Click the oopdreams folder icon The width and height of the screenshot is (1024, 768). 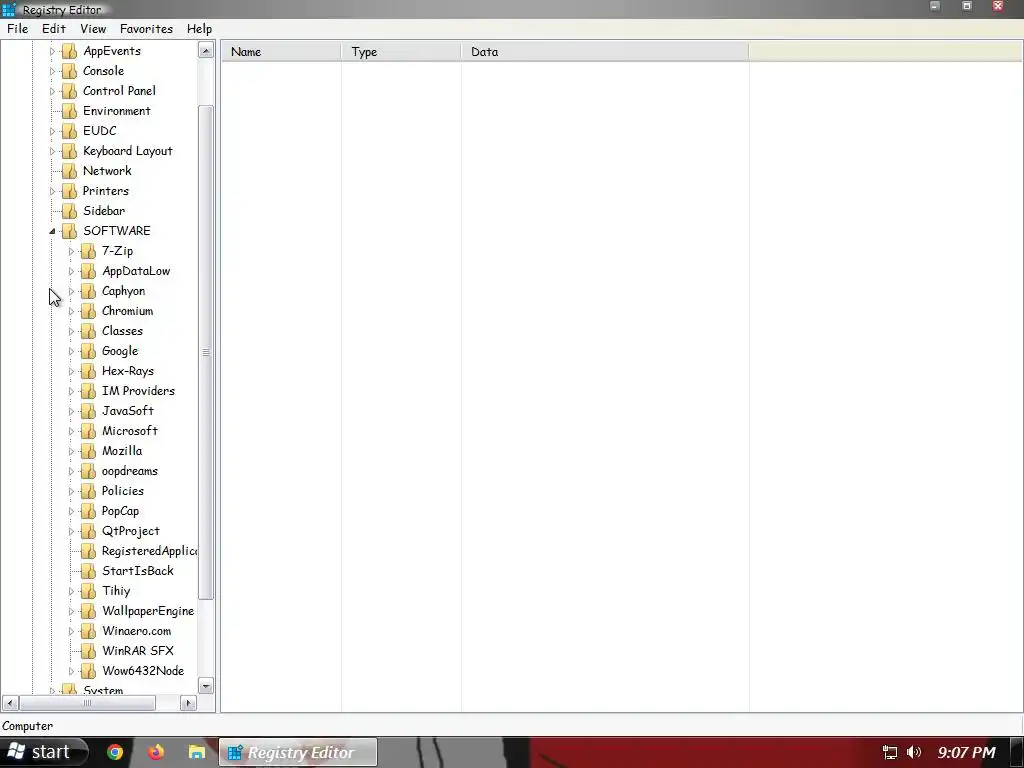point(88,471)
